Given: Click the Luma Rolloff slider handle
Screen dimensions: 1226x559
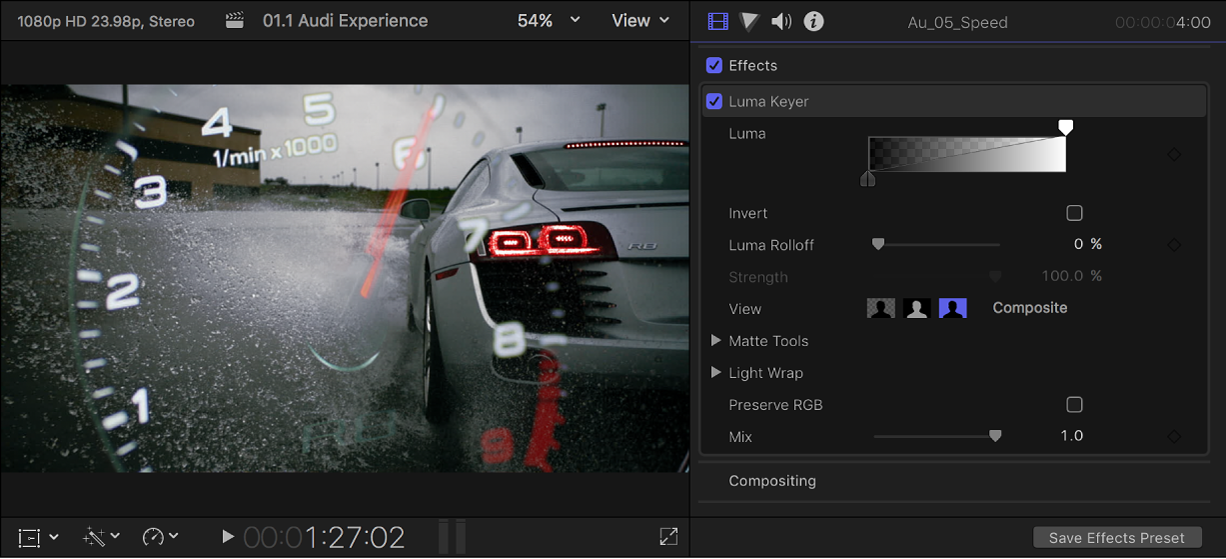Looking at the screenshot, I should 878,244.
